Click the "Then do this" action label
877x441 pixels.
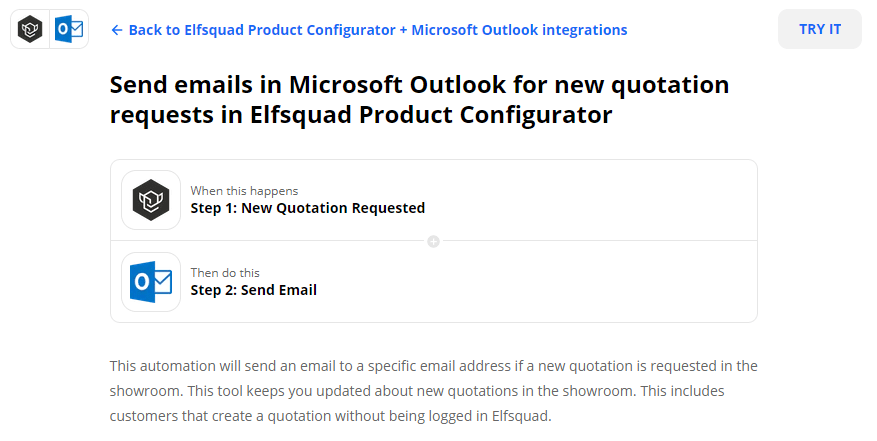(x=225, y=272)
